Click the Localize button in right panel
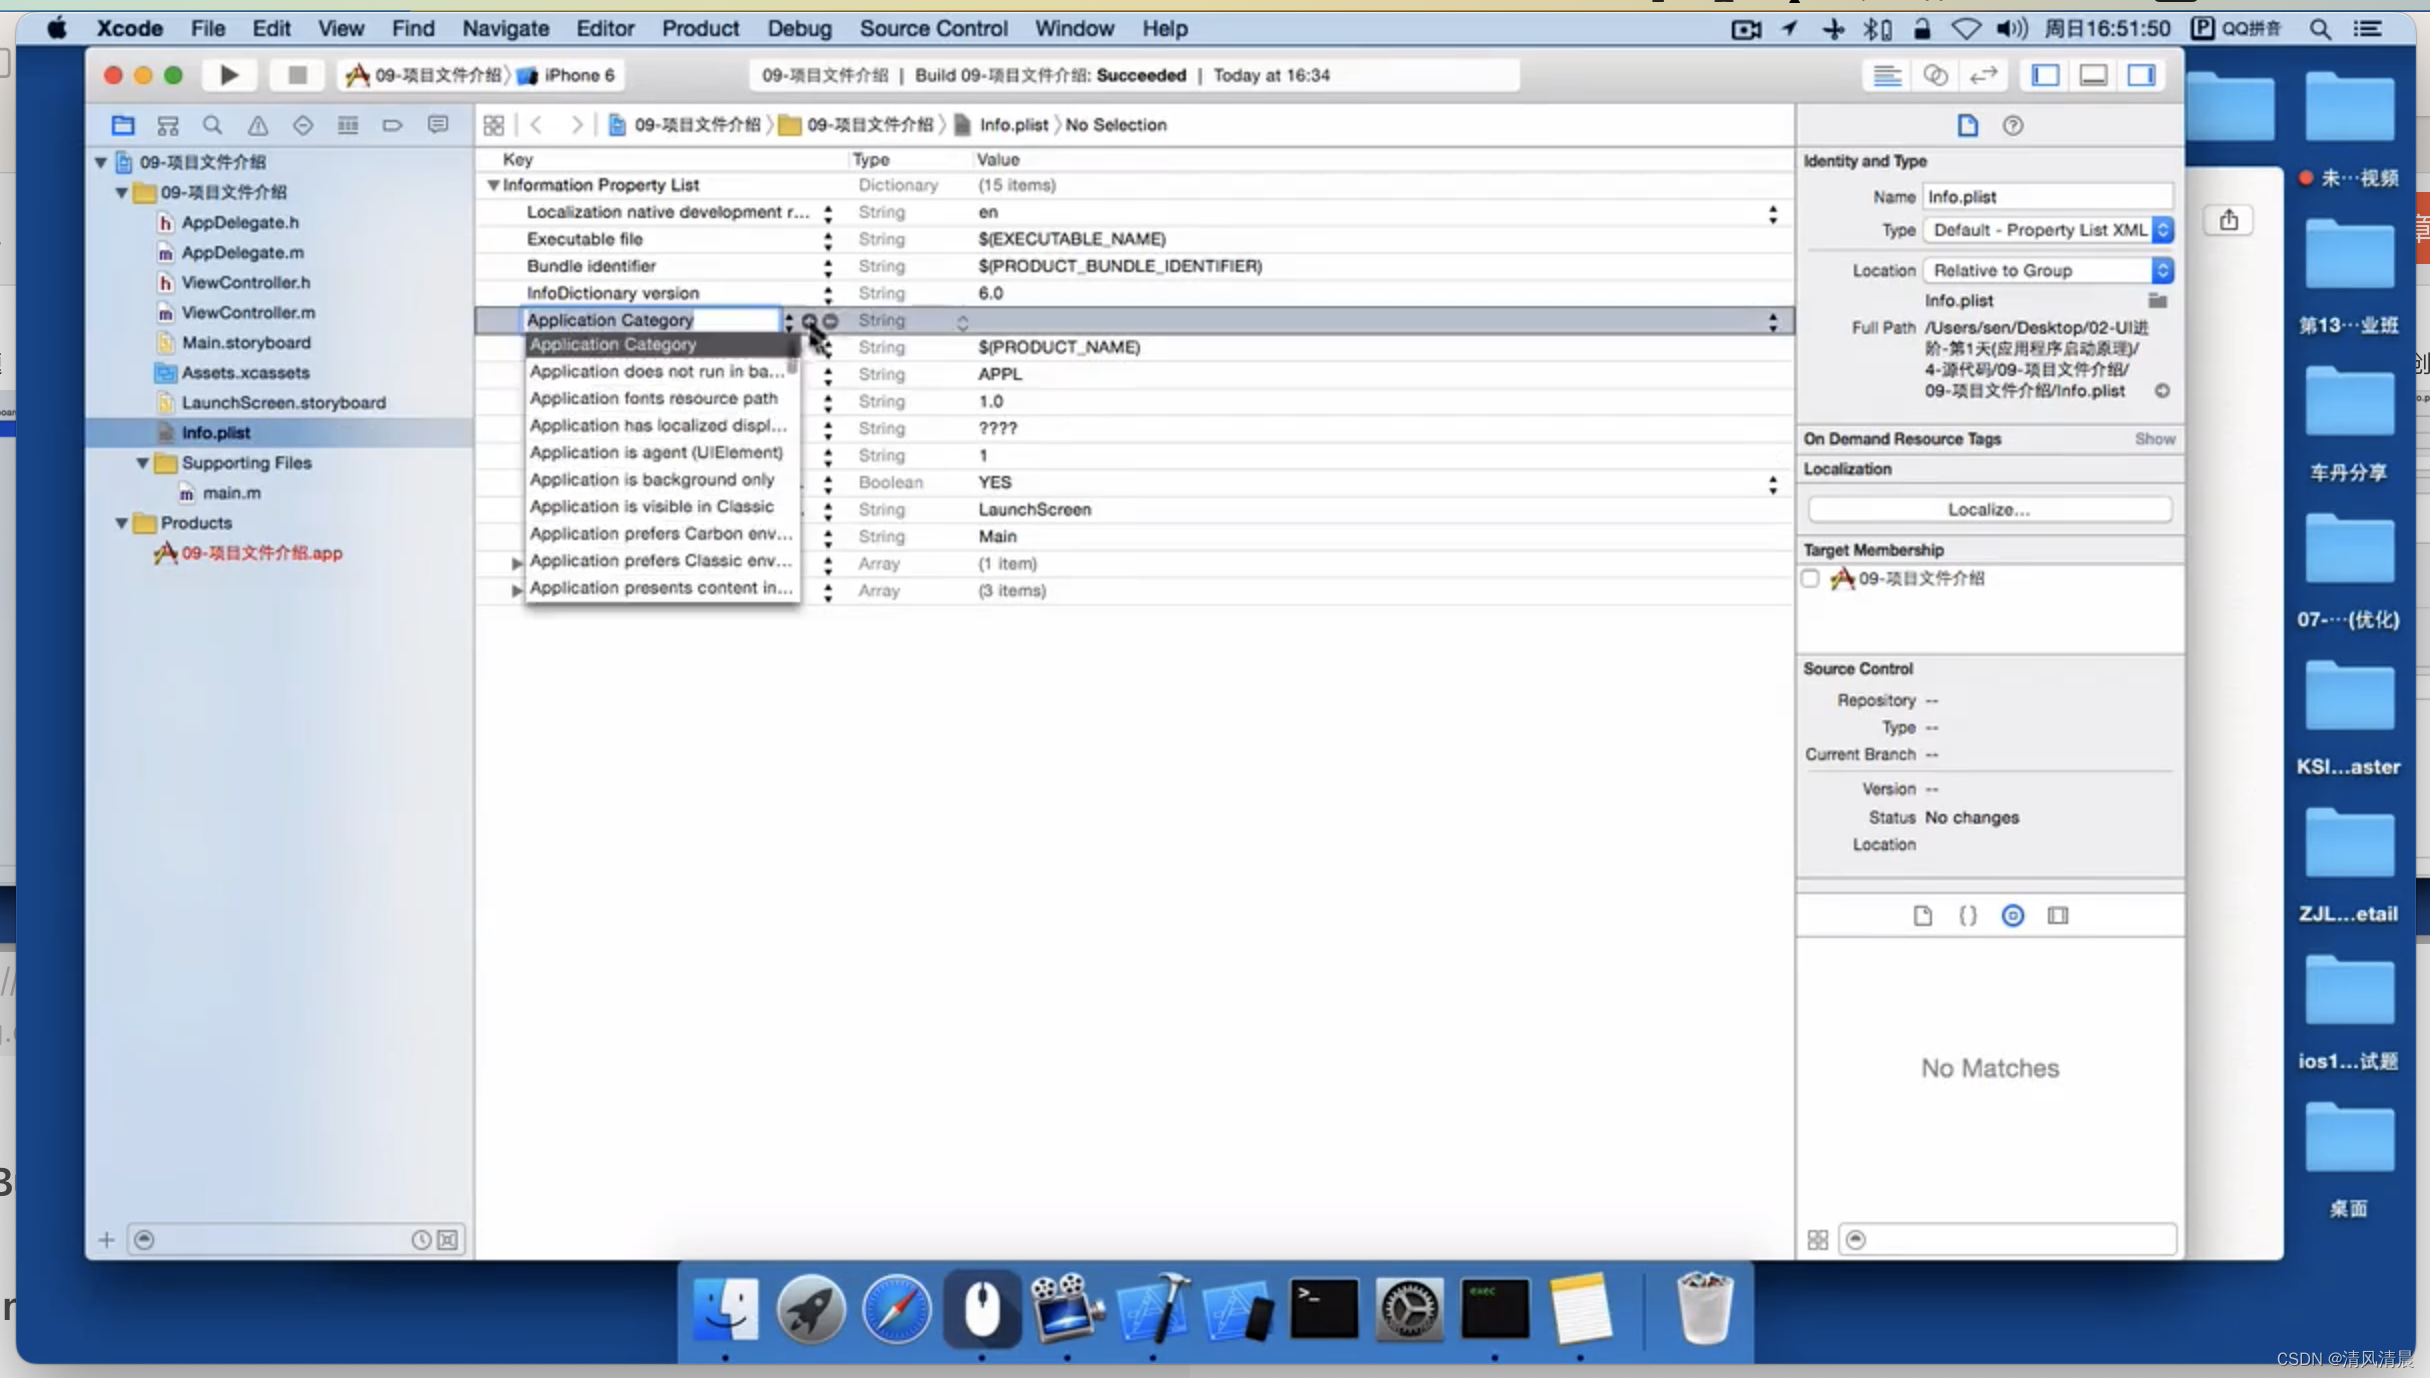This screenshot has height=1378, width=2430. point(1991,509)
